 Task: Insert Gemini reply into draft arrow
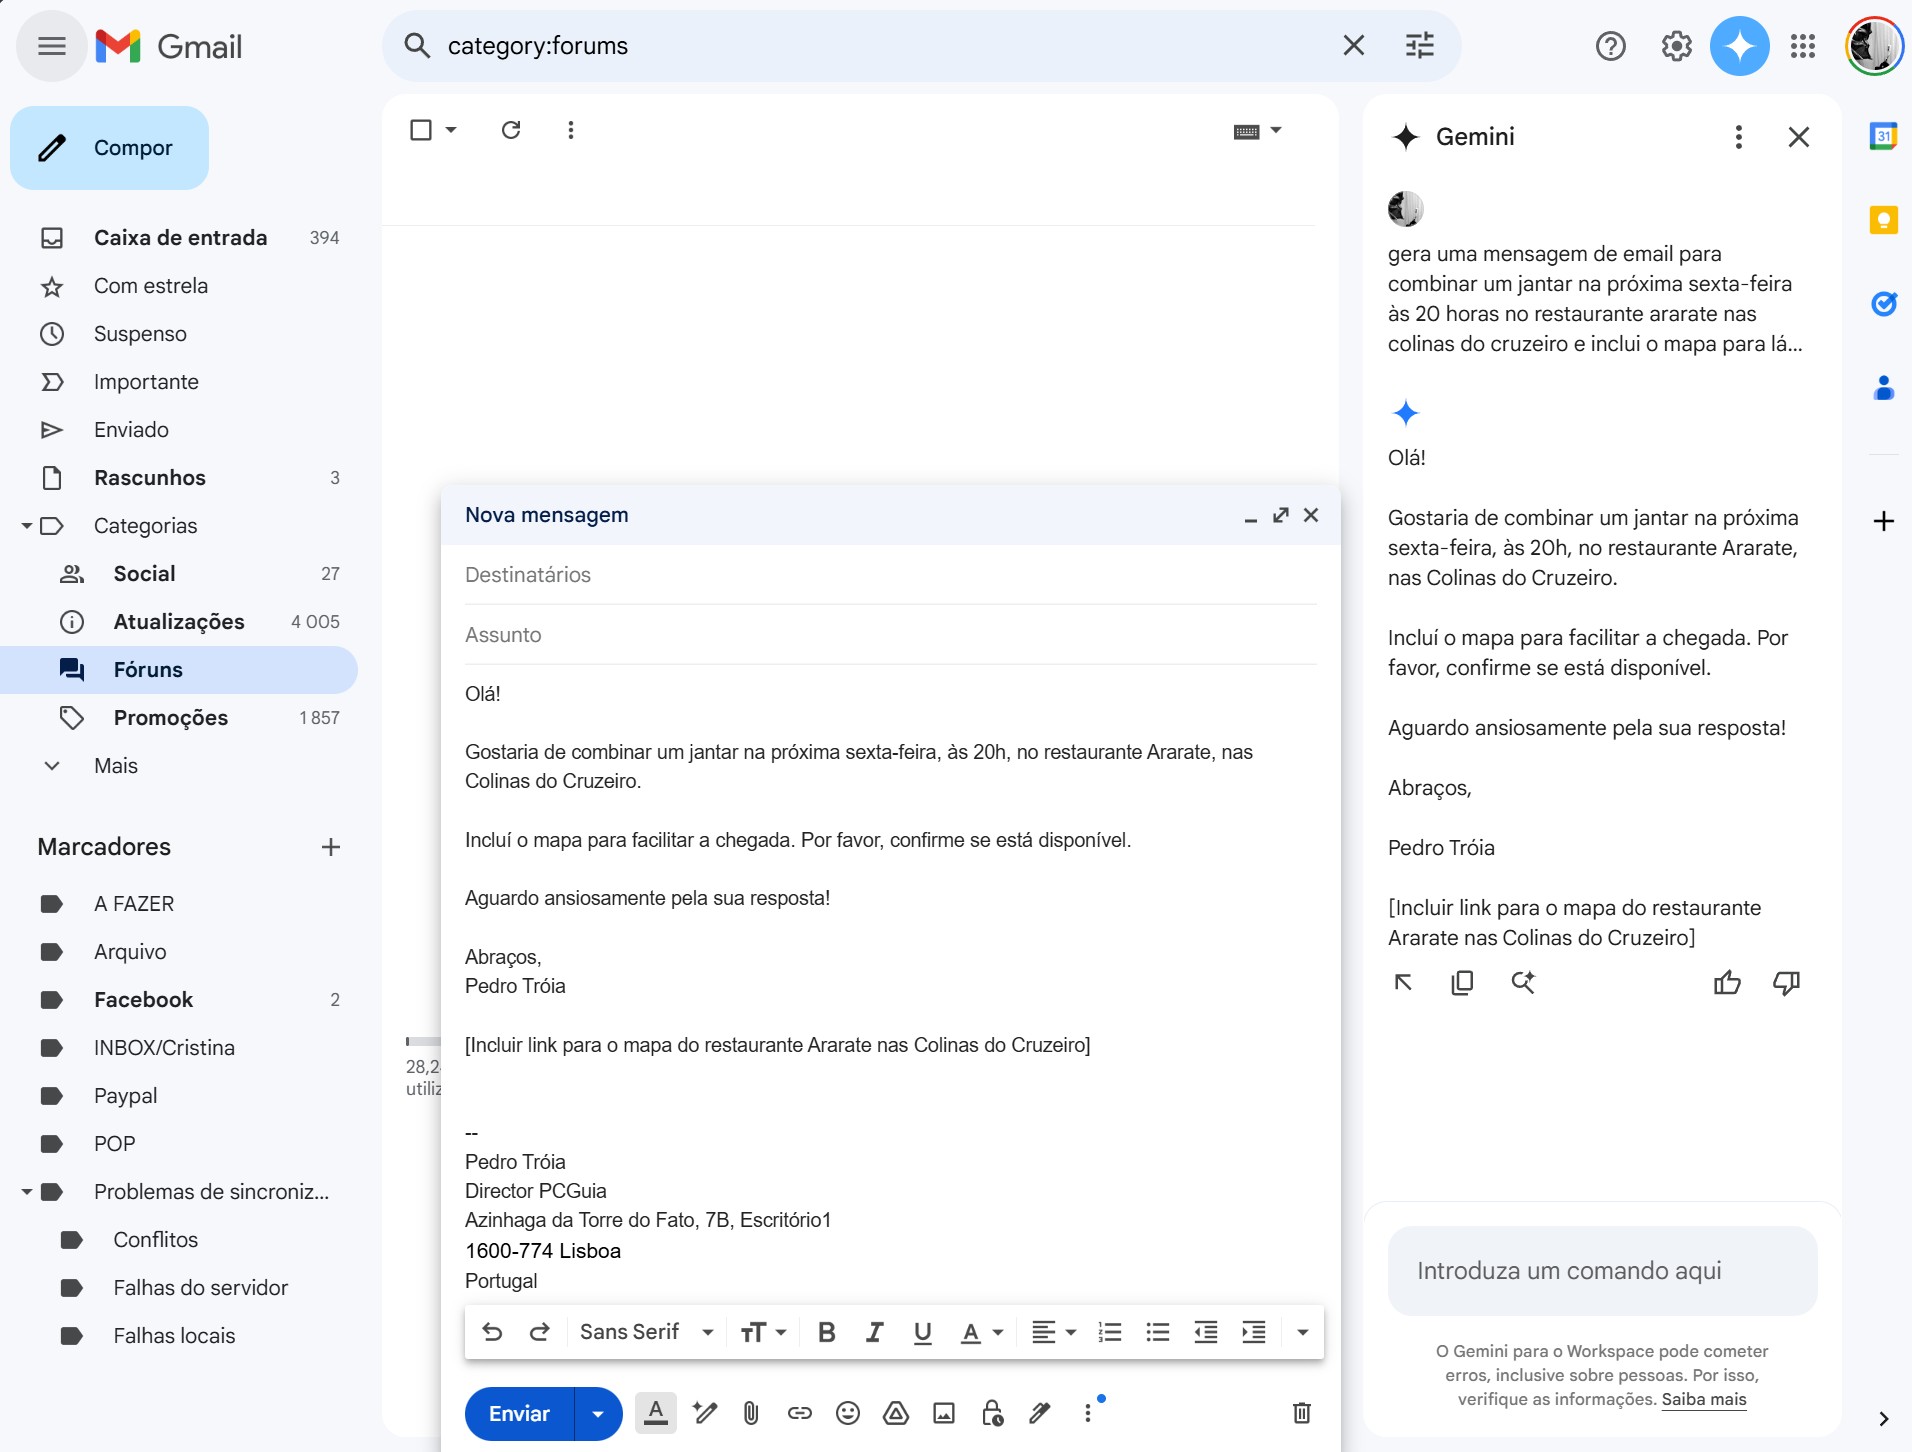[1403, 982]
